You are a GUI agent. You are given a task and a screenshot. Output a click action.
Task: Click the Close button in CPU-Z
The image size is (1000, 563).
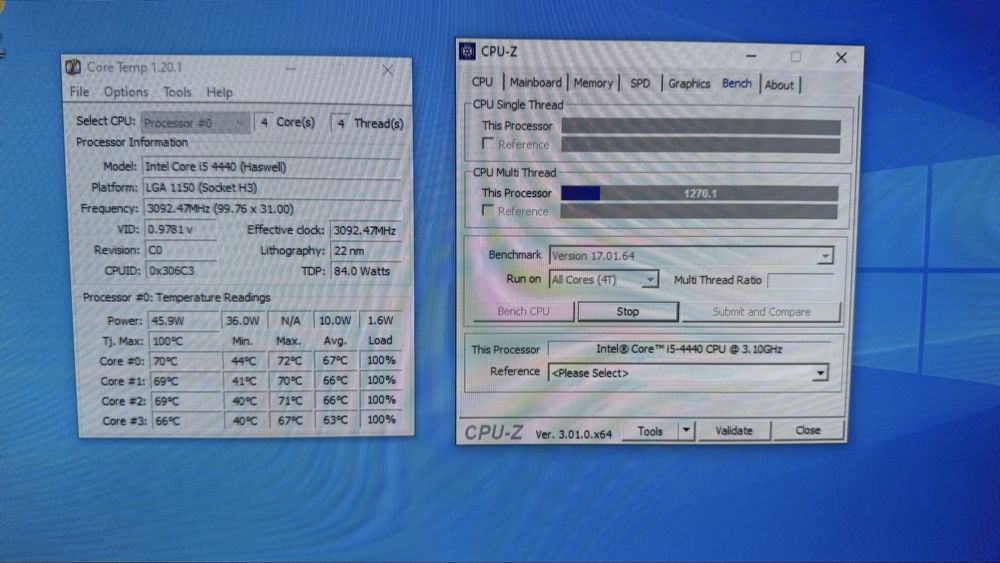[x=807, y=430]
